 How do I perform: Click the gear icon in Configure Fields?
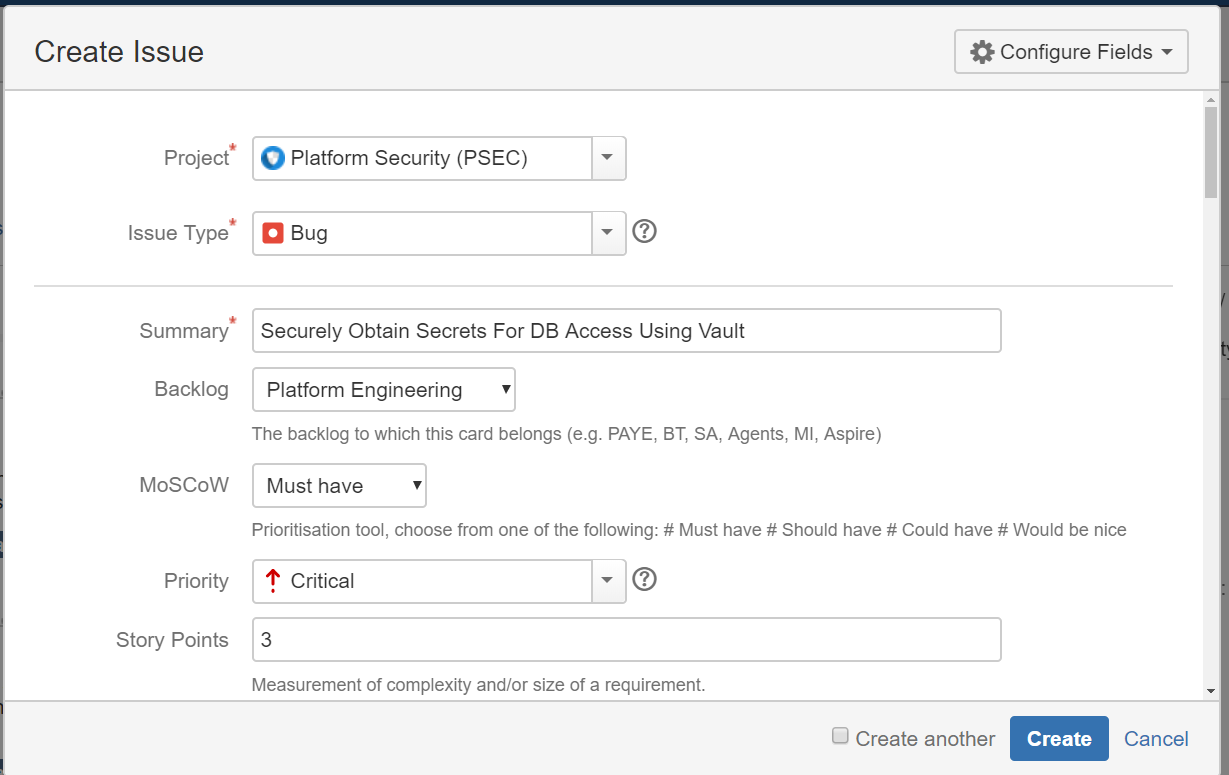click(x=982, y=52)
